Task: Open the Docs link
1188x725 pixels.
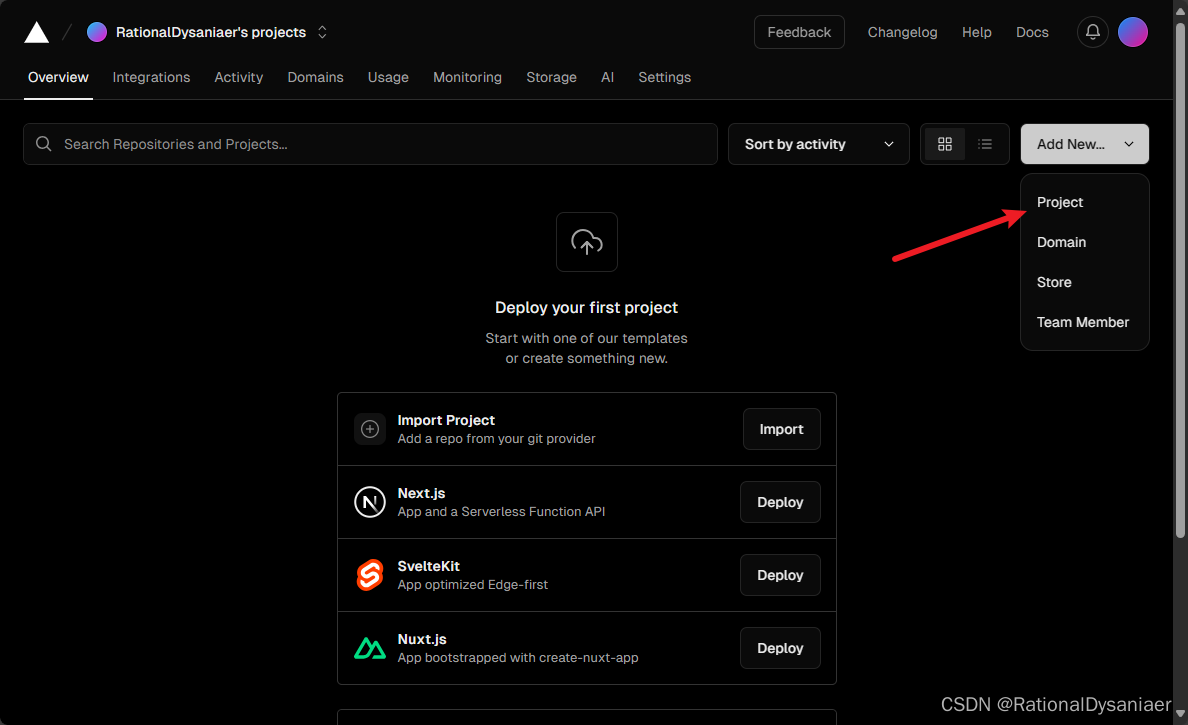Action: pos(1032,32)
